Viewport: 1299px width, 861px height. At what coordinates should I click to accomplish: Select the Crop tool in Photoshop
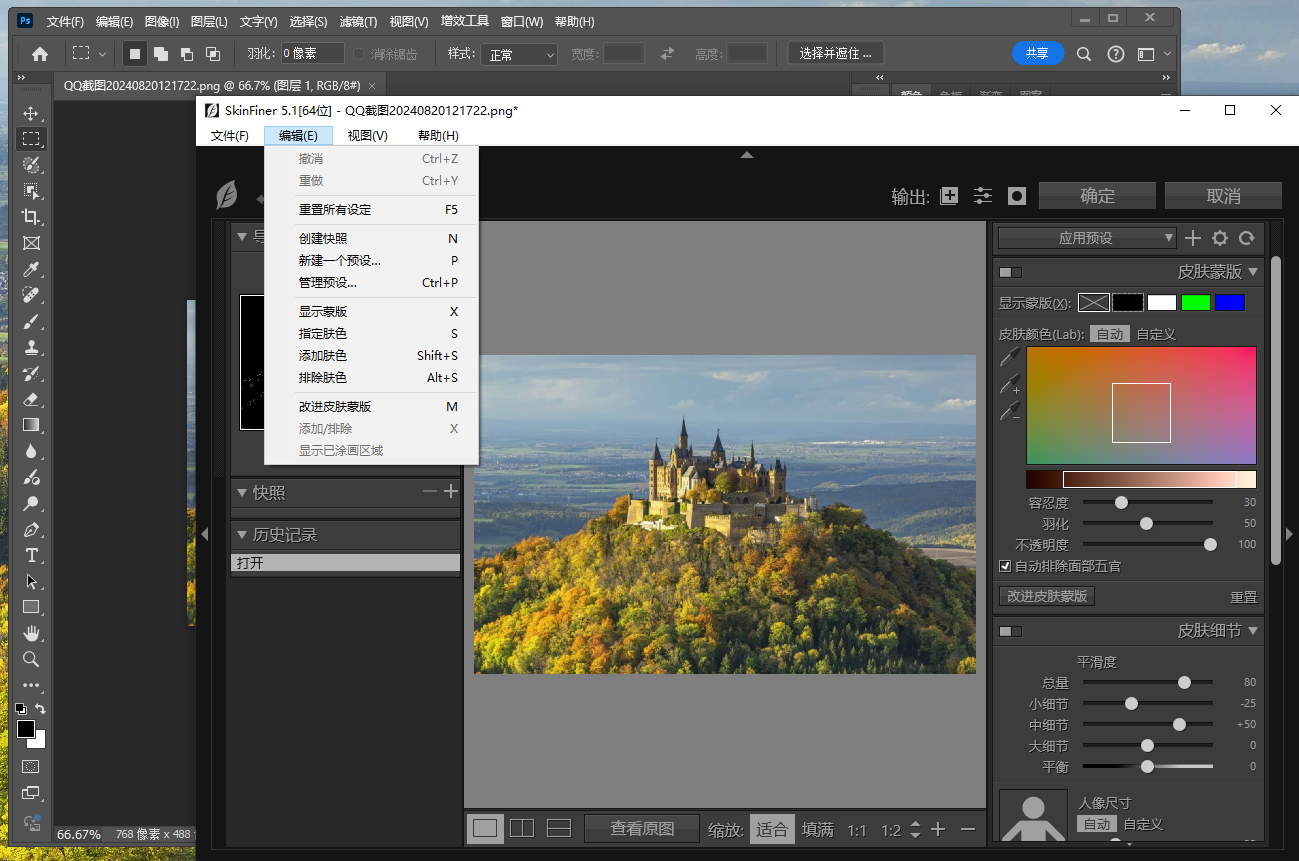click(x=31, y=217)
